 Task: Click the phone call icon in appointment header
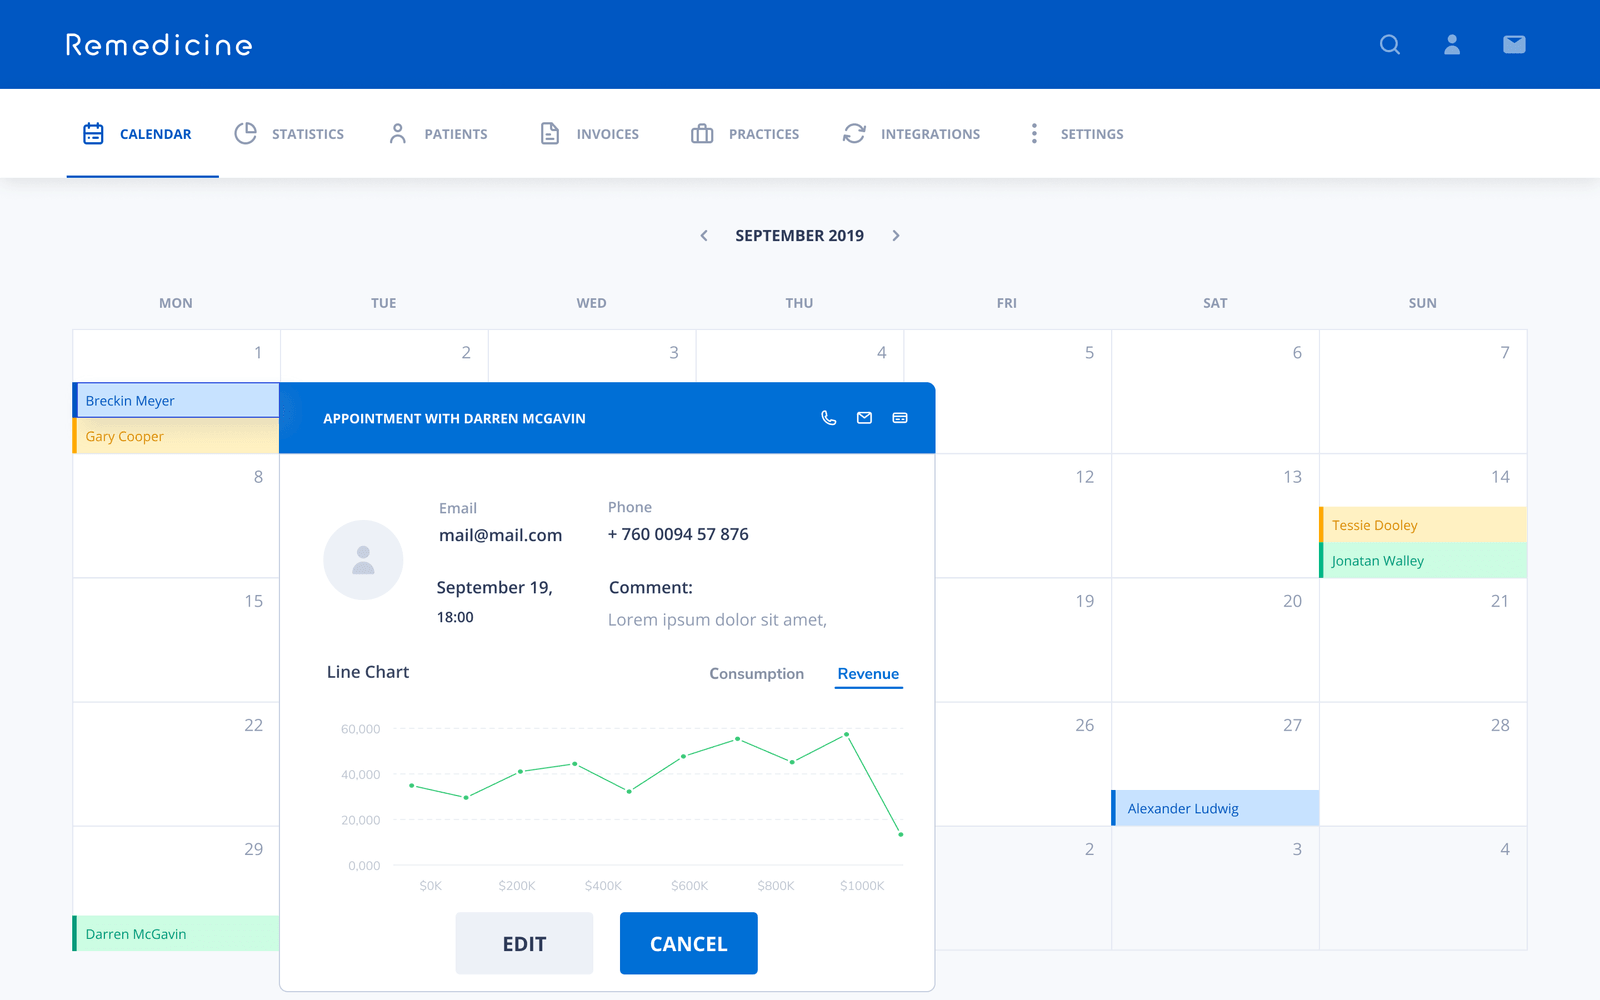tap(828, 418)
